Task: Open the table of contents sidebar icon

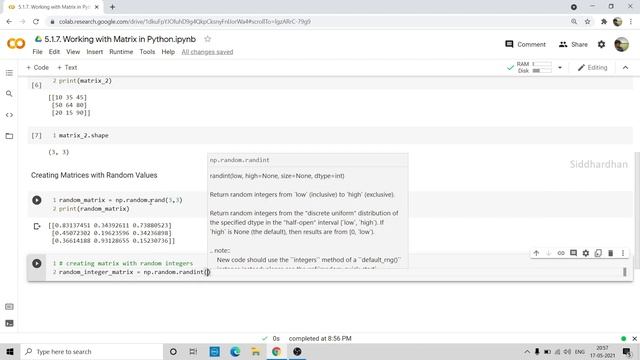Action: click(x=9, y=73)
